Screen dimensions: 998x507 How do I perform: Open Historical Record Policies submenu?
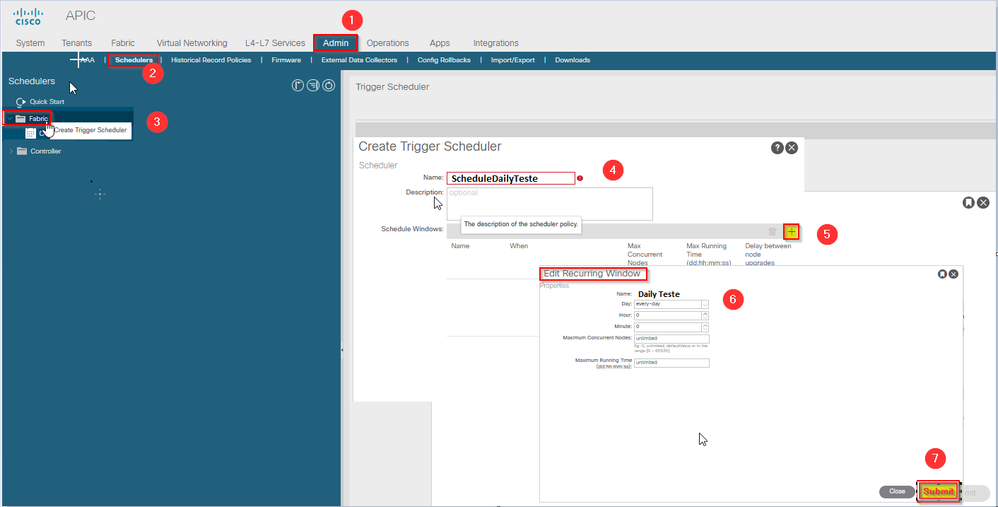(211, 60)
